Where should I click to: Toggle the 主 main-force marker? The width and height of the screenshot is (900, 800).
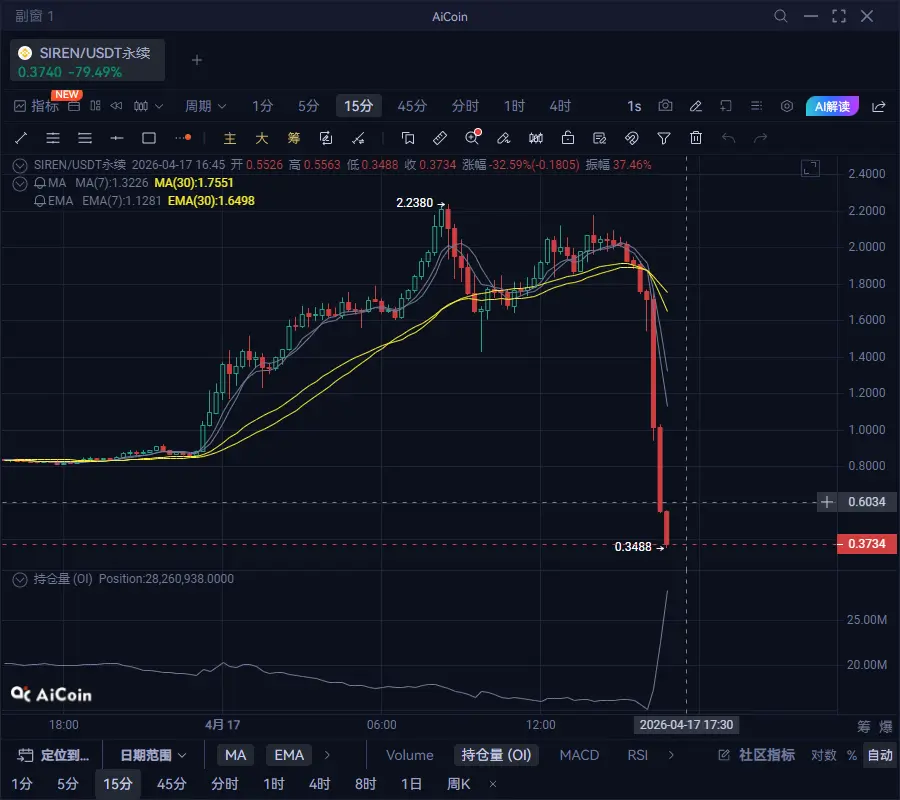point(230,138)
